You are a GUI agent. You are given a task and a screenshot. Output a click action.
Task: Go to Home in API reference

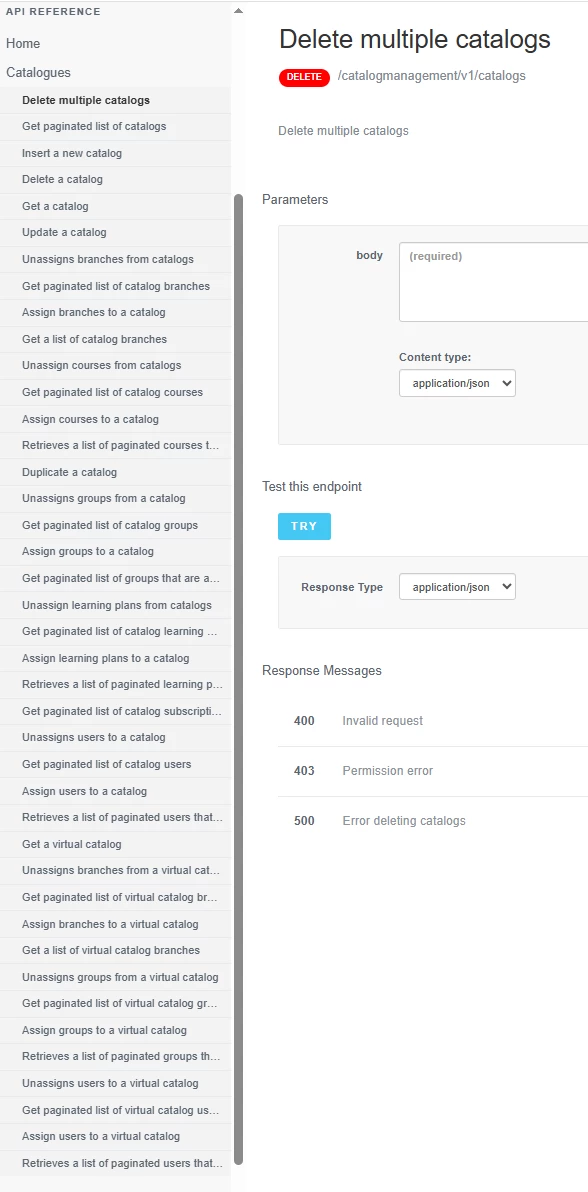[x=23, y=44]
